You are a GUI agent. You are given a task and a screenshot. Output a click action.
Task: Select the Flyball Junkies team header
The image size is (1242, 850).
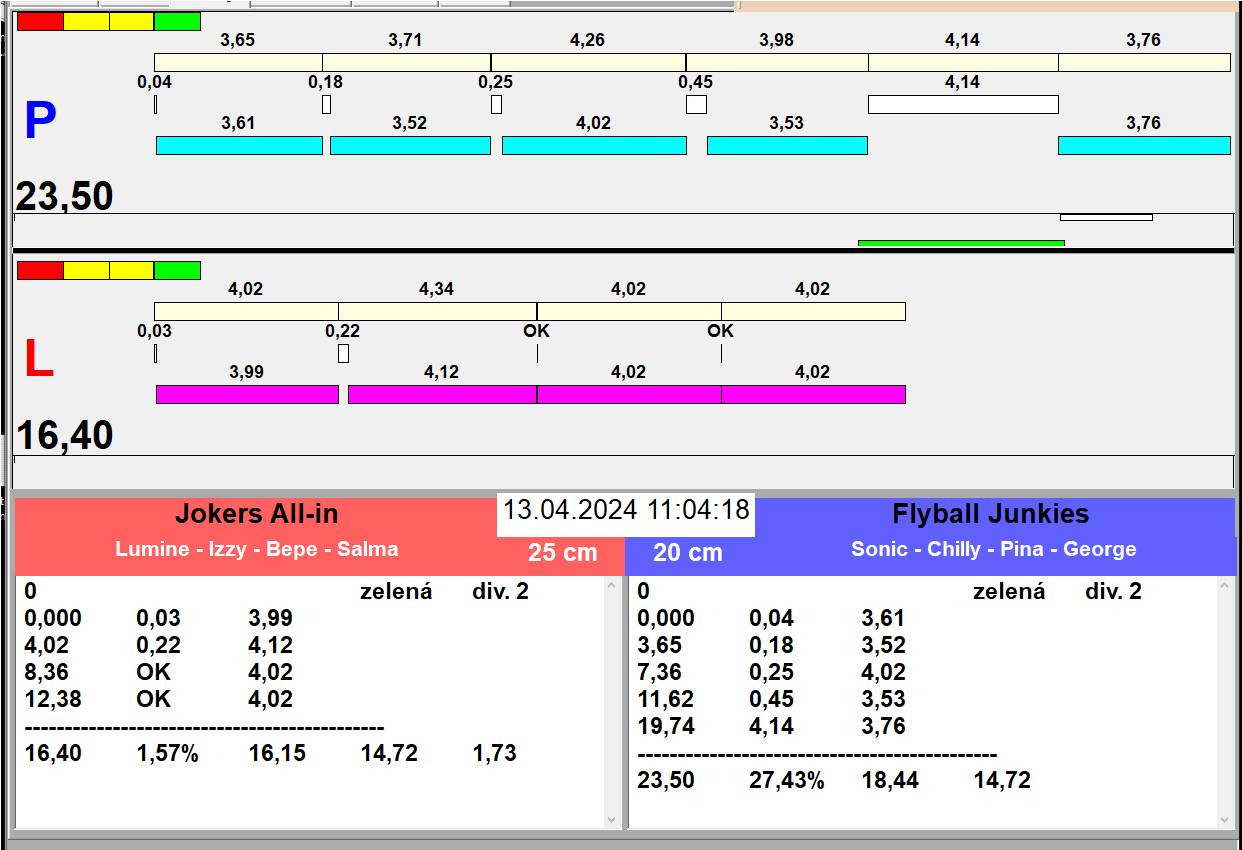[991, 514]
